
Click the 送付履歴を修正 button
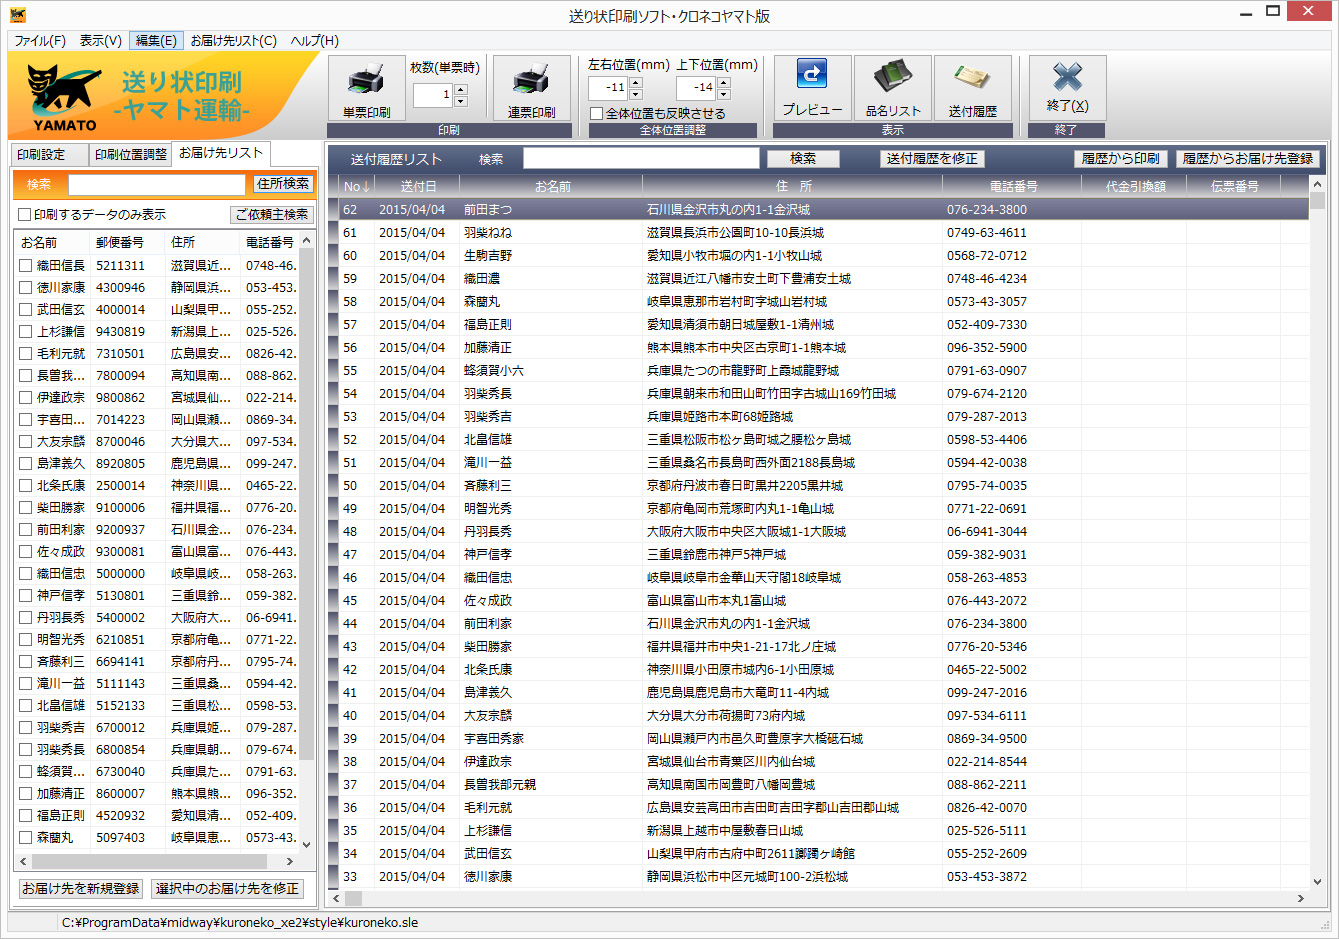coord(933,159)
